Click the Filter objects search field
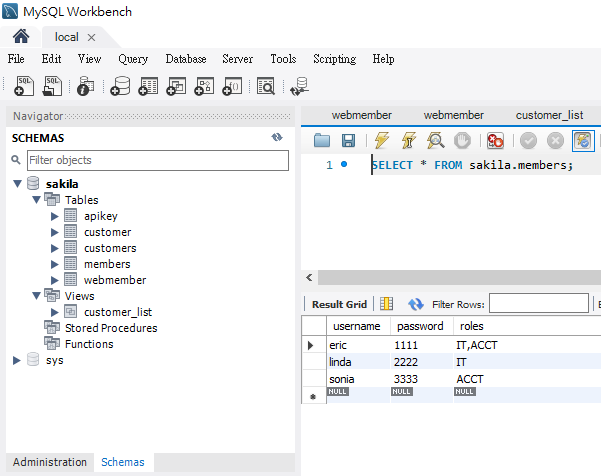The width and height of the screenshot is (601, 476). (158, 160)
